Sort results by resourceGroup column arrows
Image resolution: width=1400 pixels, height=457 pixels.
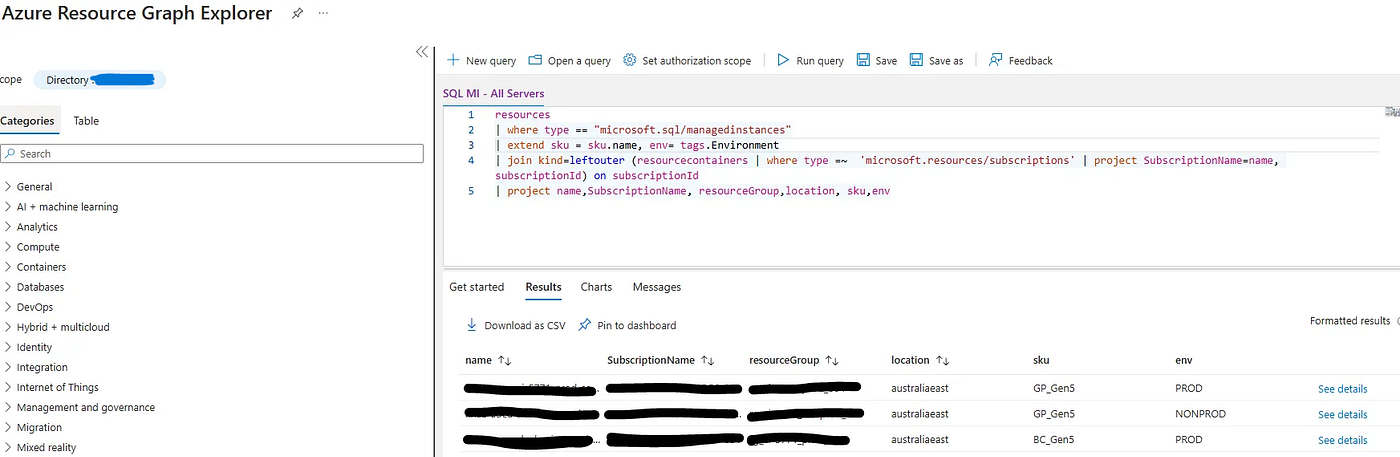coord(832,360)
